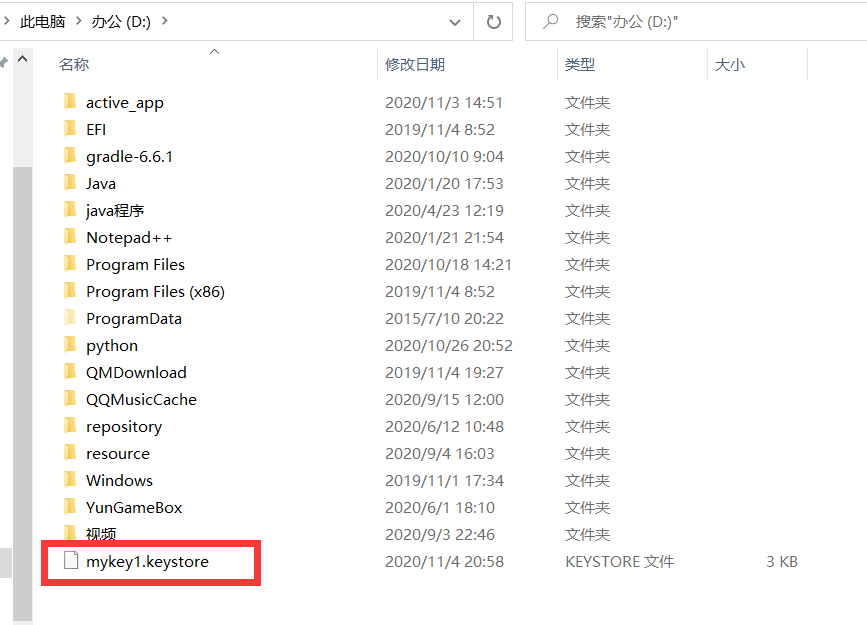
Task: Select the QQMusicCache folder name
Action: pos(142,400)
